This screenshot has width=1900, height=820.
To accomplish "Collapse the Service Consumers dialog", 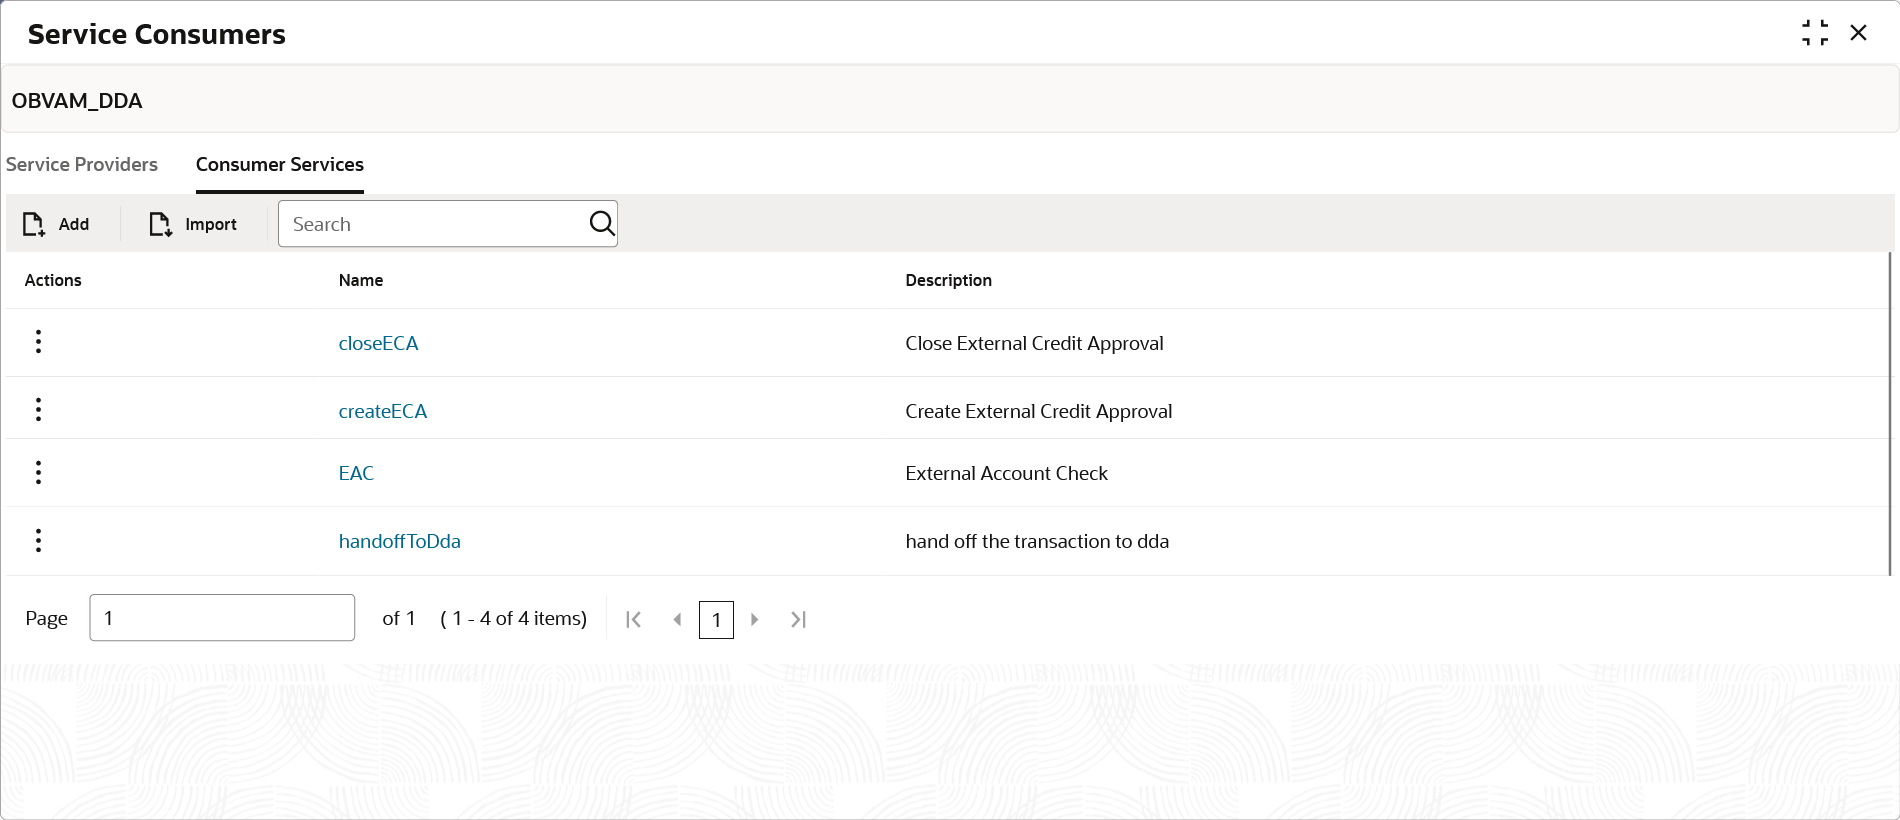I will tap(1815, 33).
